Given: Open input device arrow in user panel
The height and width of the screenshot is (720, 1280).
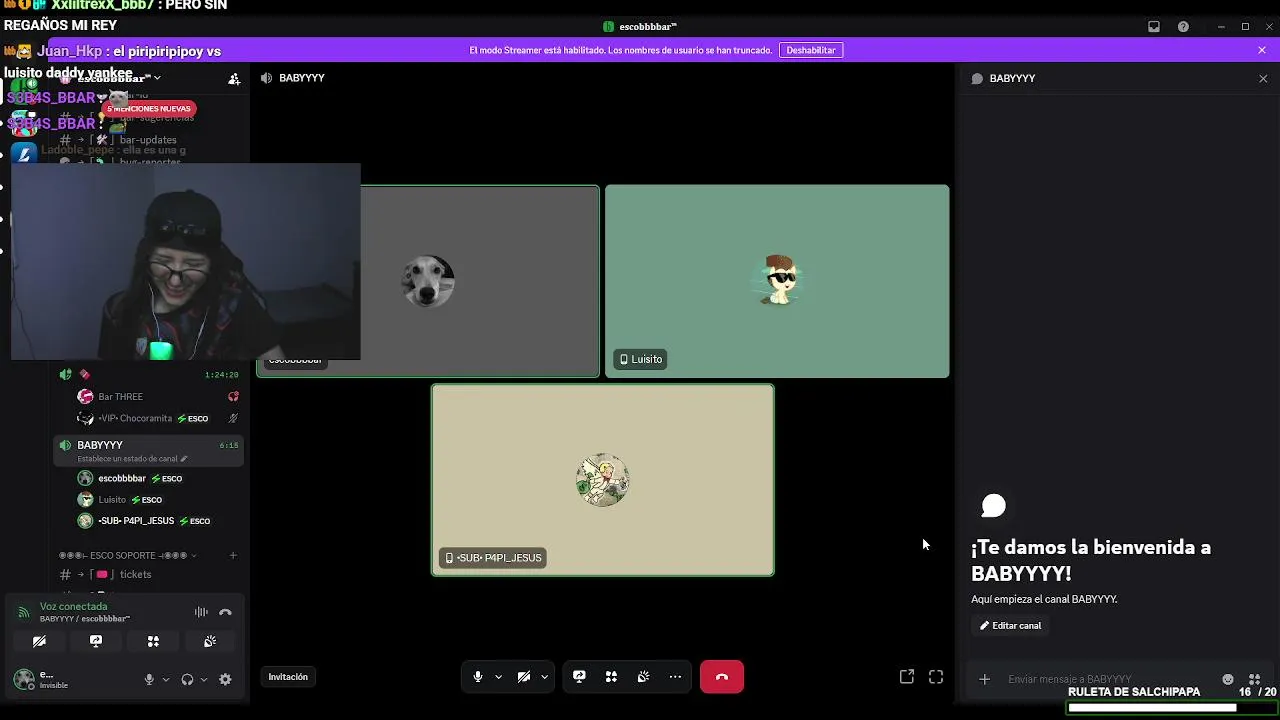Looking at the screenshot, I should tap(165, 679).
